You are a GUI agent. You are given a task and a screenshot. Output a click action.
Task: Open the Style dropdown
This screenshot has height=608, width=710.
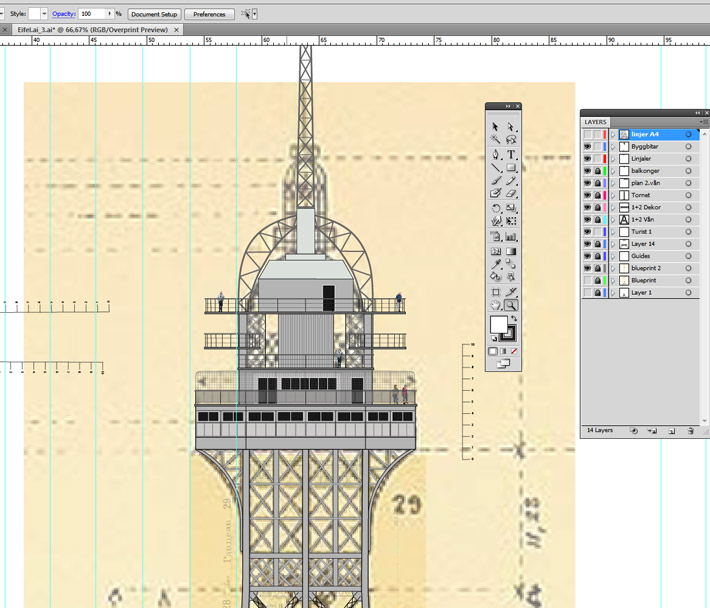(x=46, y=14)
